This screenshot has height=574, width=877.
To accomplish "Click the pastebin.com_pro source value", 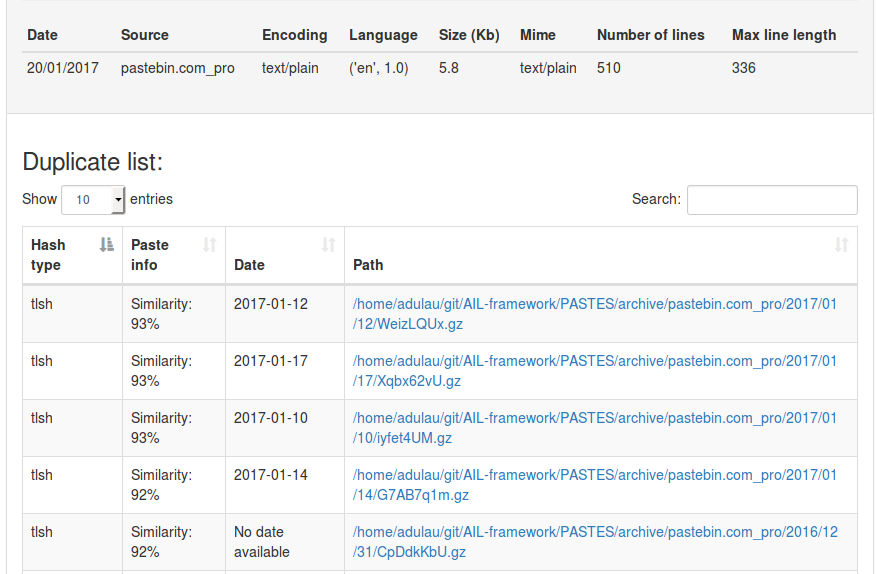I will click(x=178, y=68).
